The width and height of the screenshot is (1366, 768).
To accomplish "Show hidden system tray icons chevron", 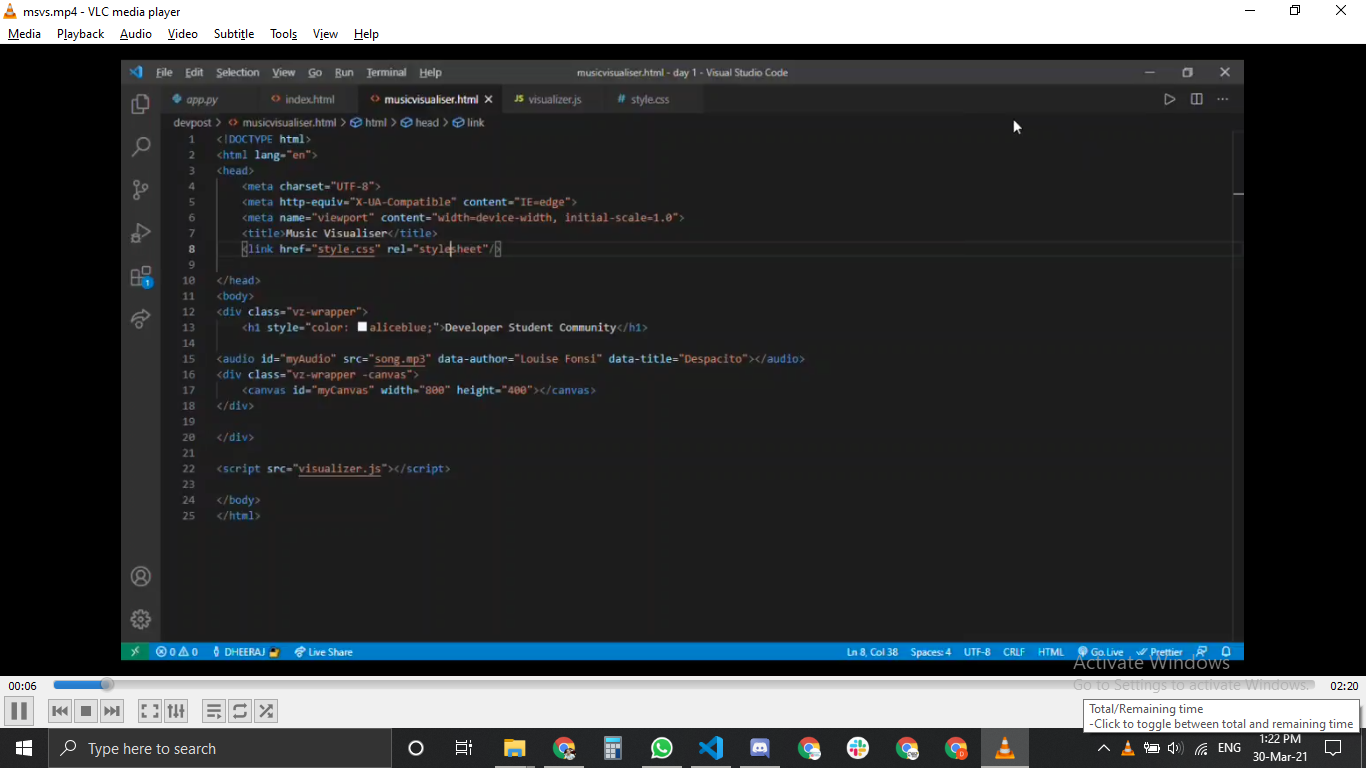I will [x=1103, y=748].
